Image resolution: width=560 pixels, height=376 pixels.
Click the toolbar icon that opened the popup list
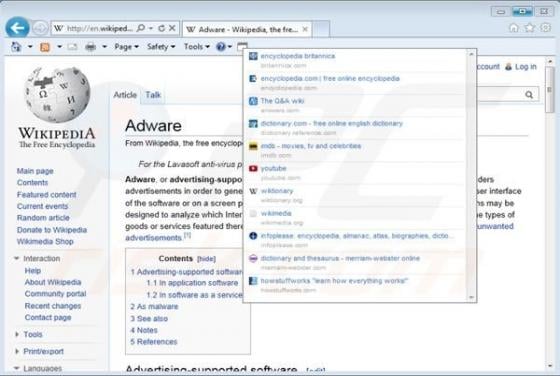click(242, 46)
